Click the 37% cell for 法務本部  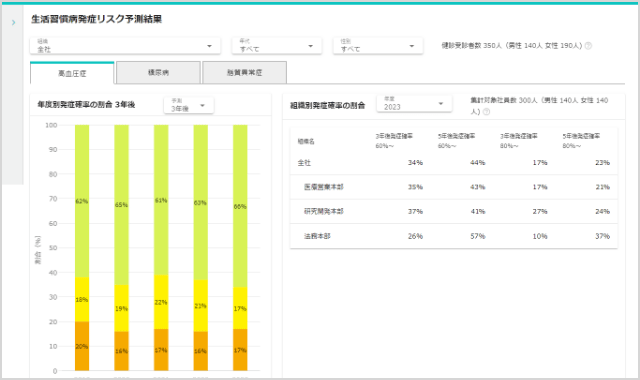click(x=602, y=236)
